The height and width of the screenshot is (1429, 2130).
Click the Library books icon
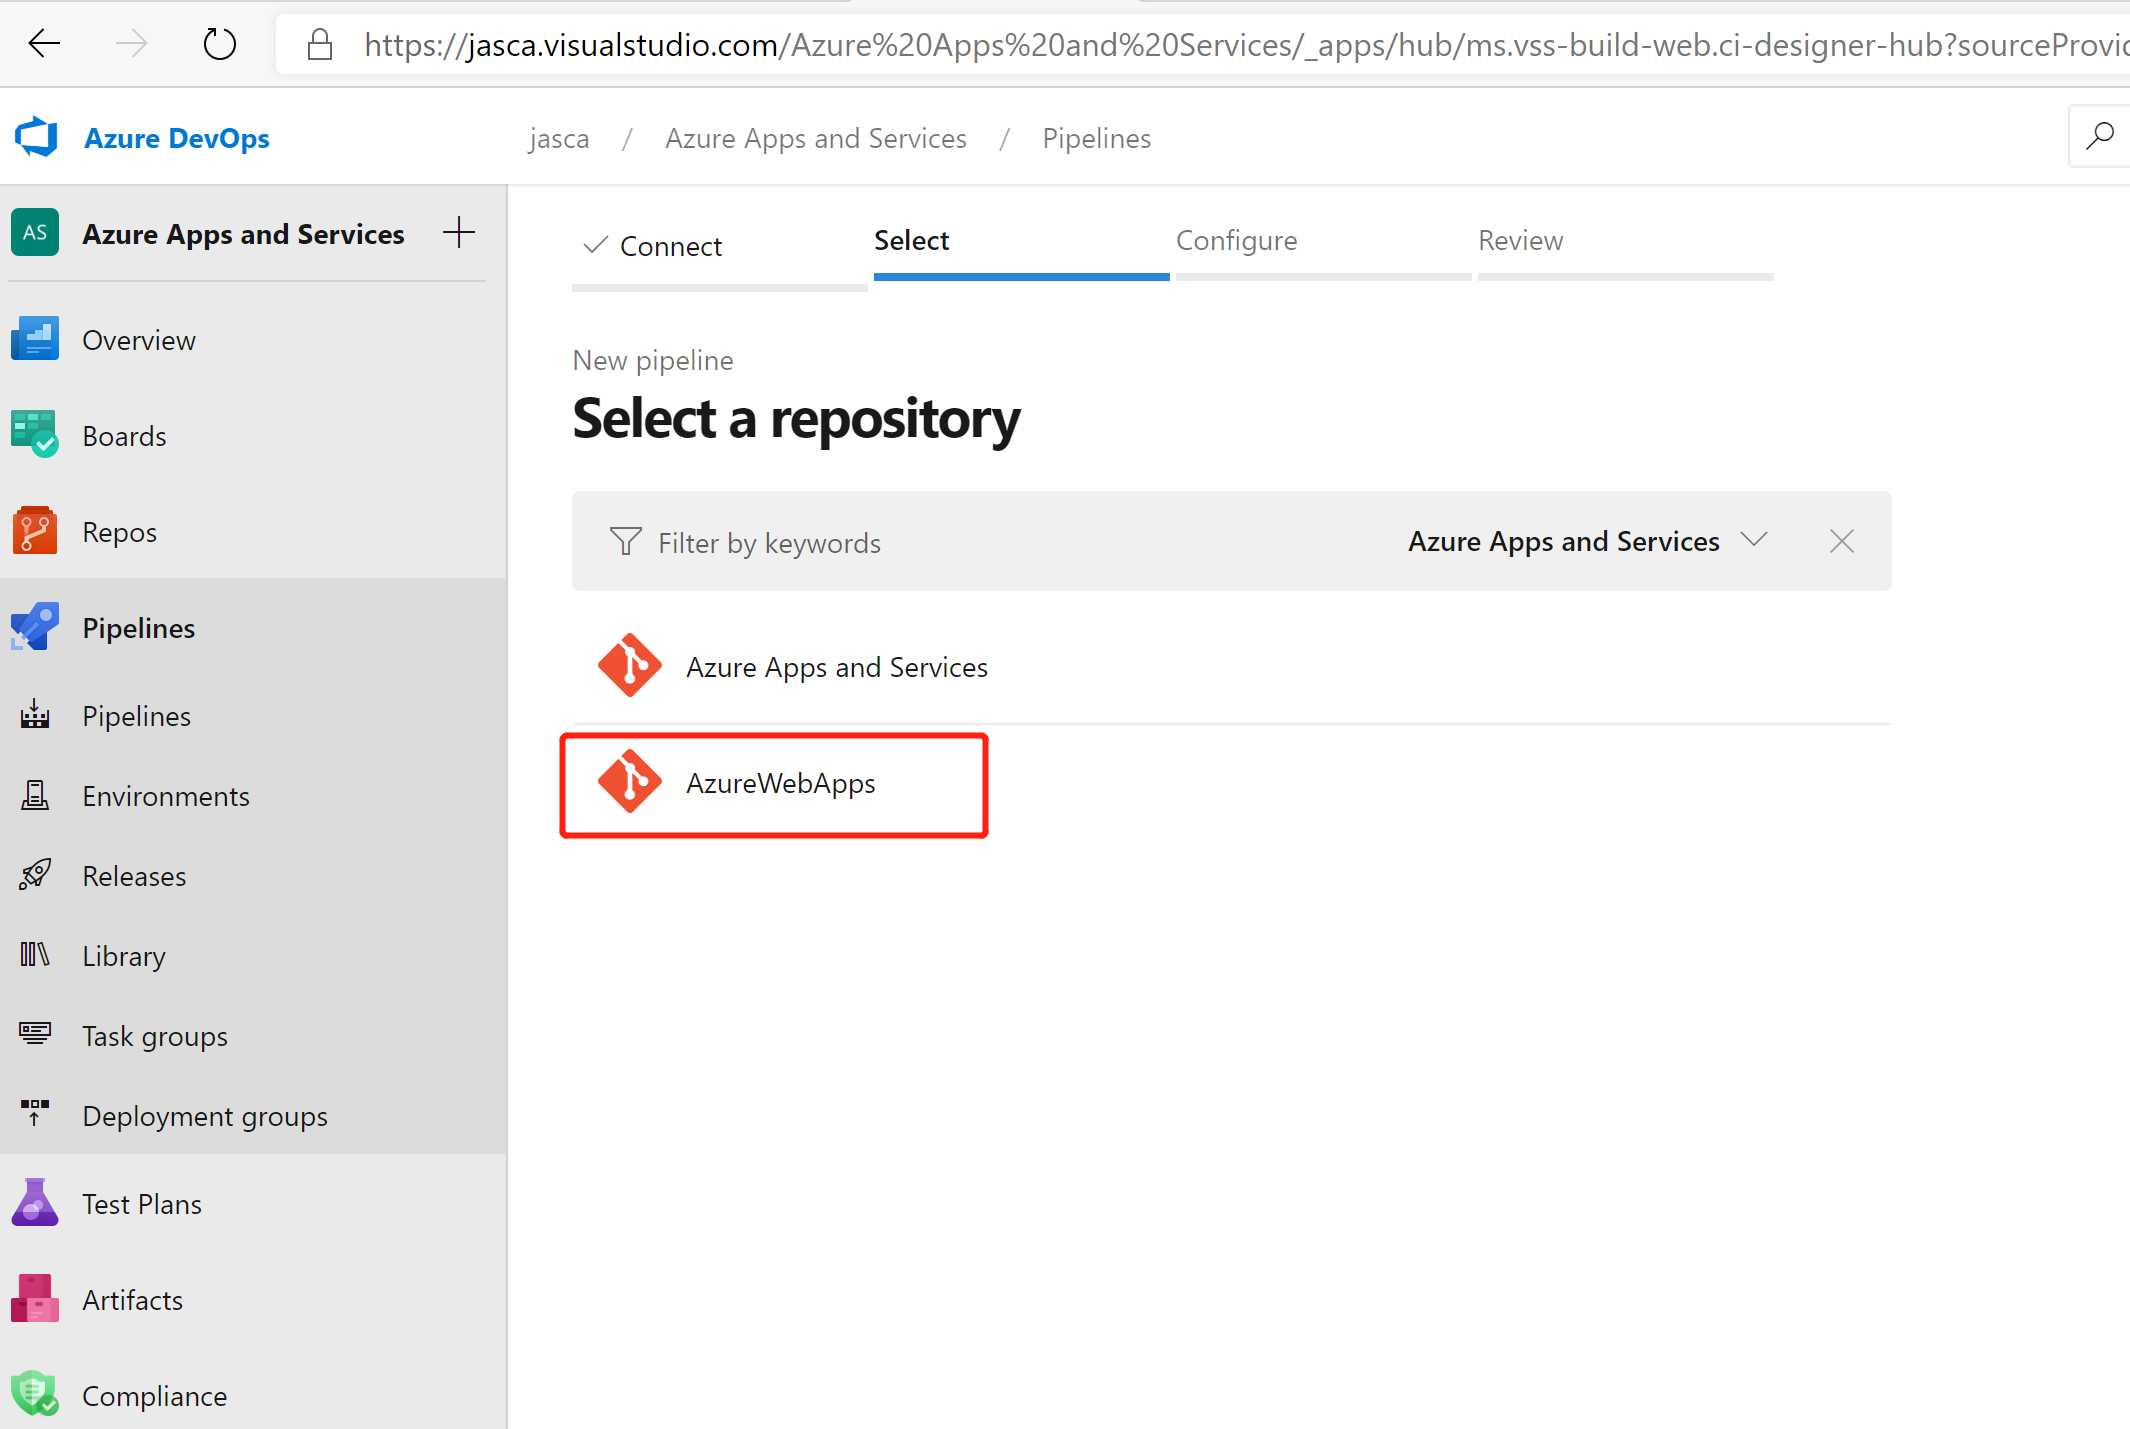click(x=35, y=955)
